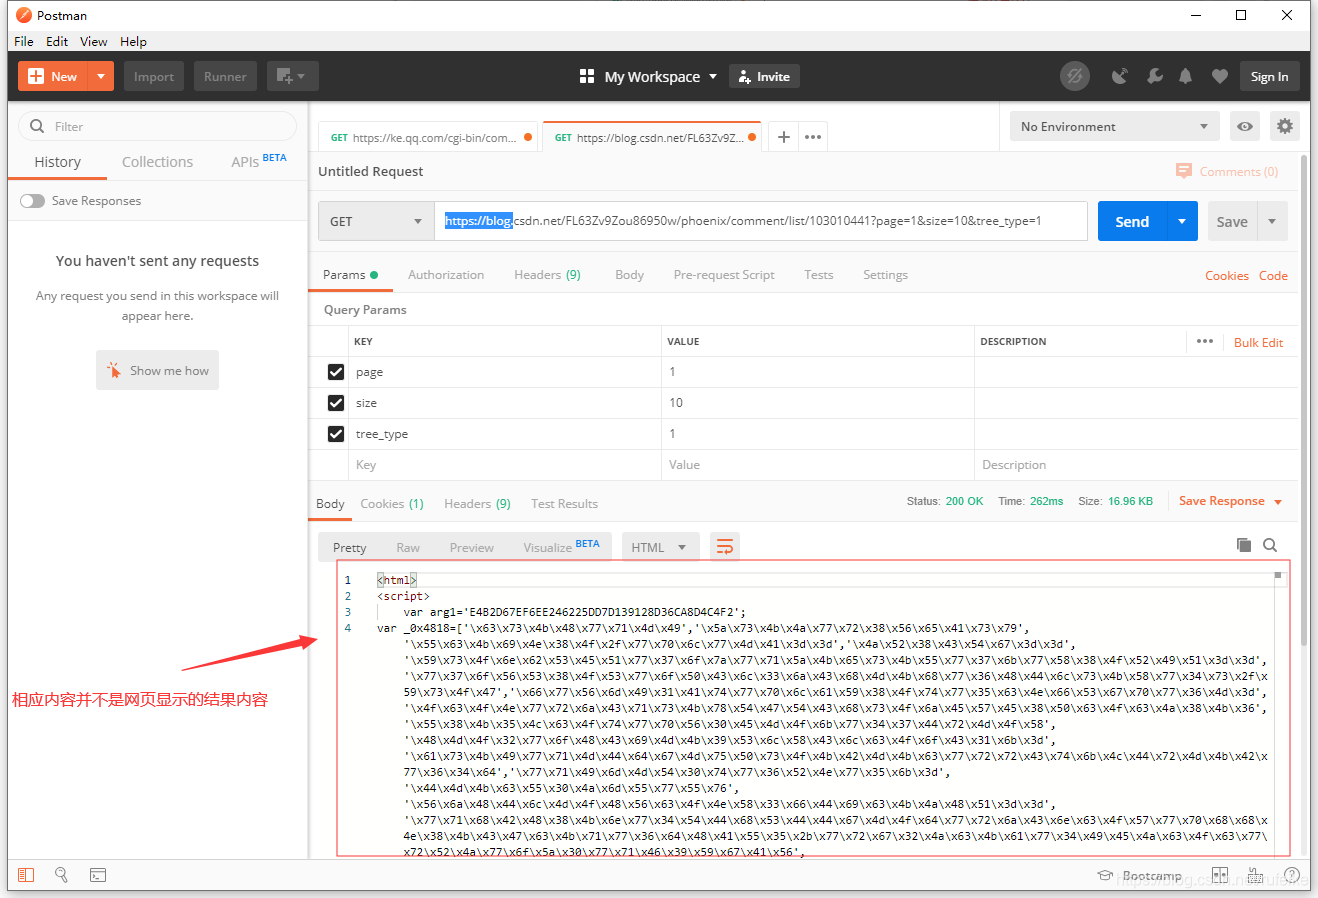The width and height of the screenshot is (1318, 898).
Task: Expand the My Workspace dropdown
Action: click(713, 76)
